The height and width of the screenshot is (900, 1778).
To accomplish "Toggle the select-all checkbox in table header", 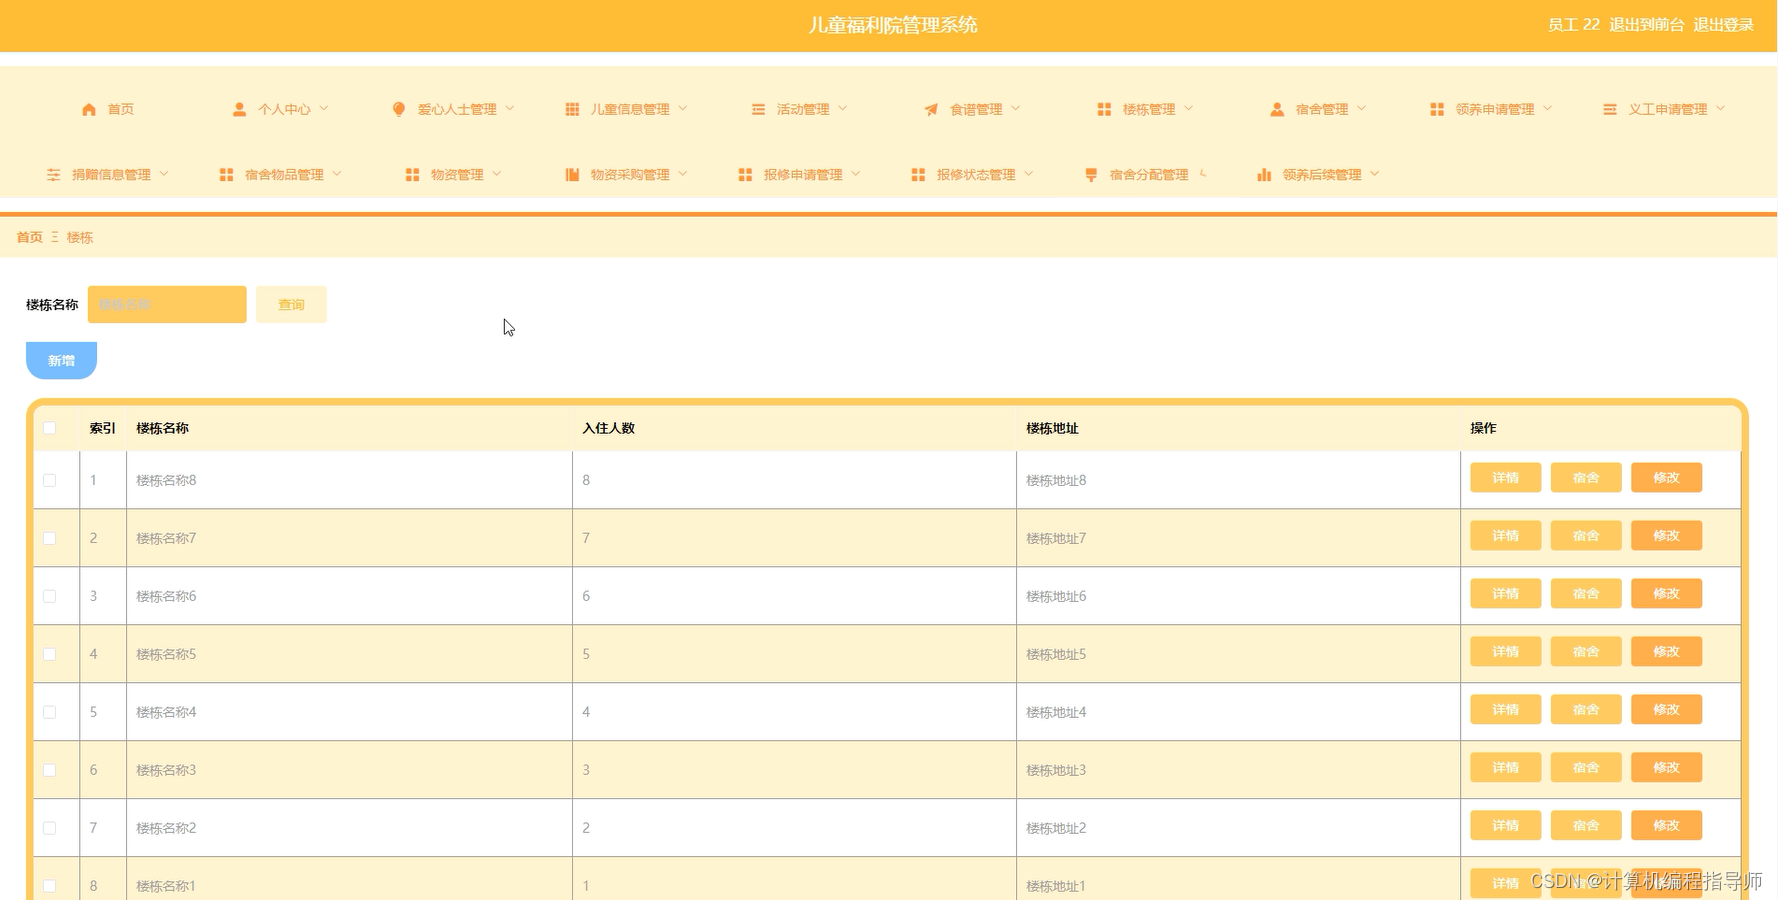I will tap(49, 428).
